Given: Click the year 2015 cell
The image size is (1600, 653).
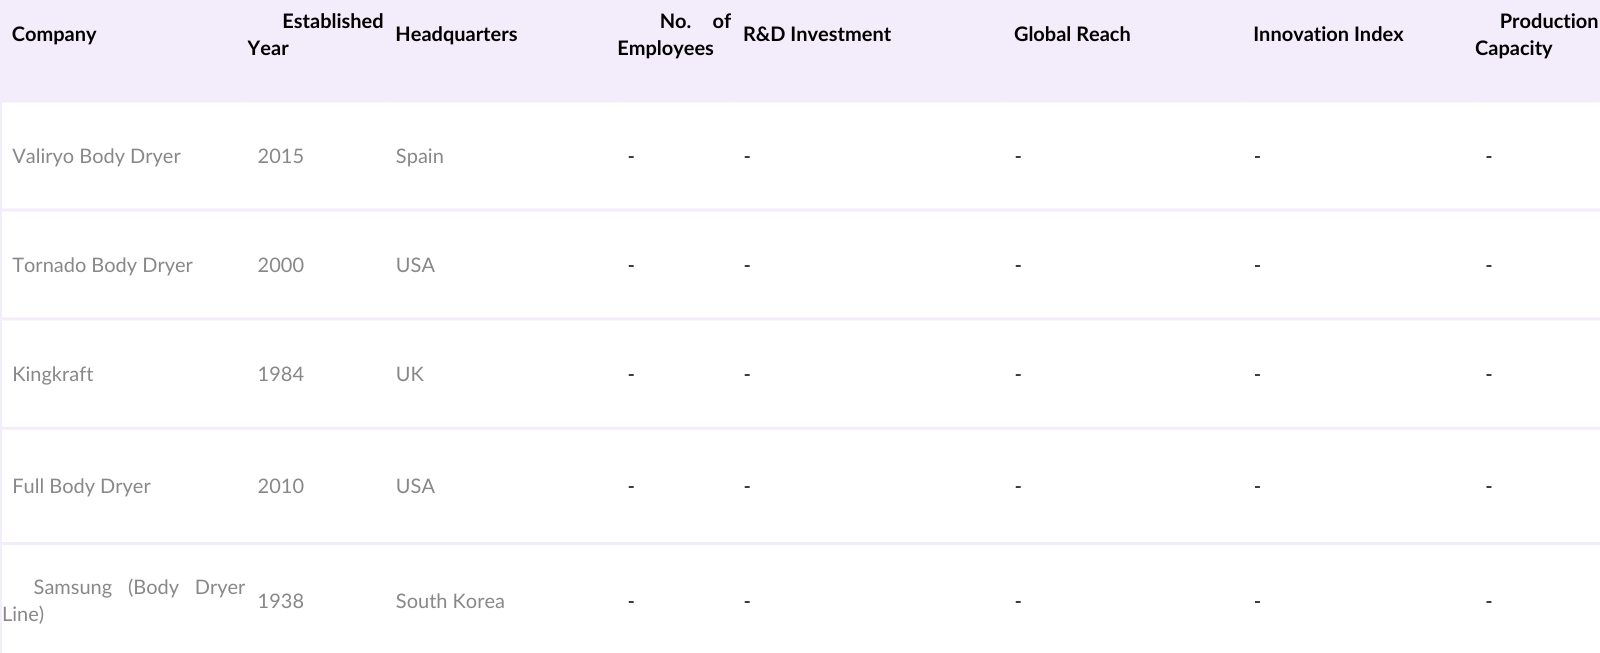Looking at the screenshot, I should click(280, 156).
